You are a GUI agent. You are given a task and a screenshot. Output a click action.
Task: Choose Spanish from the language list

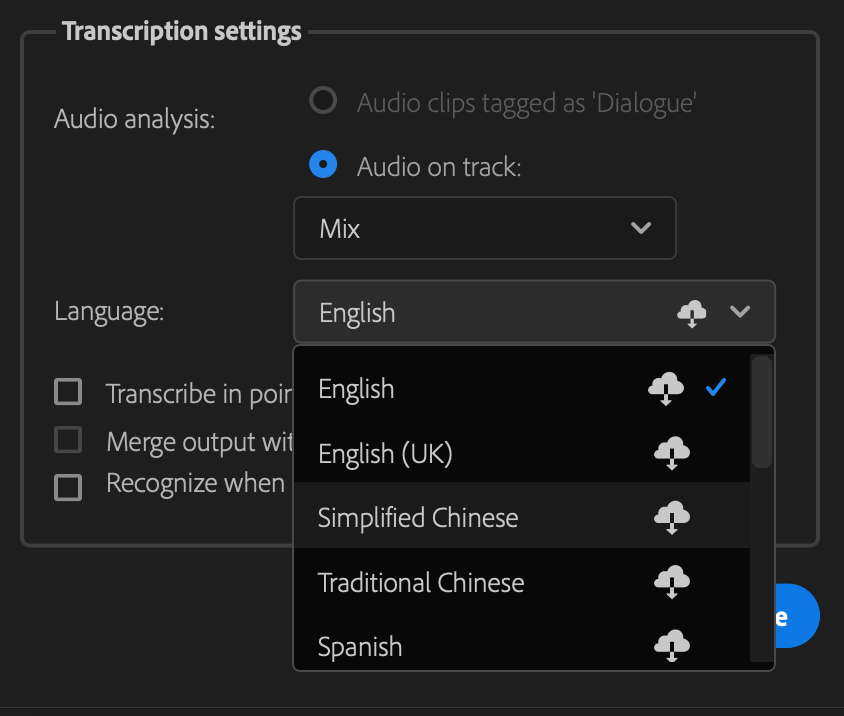click(x=360, y=647)
